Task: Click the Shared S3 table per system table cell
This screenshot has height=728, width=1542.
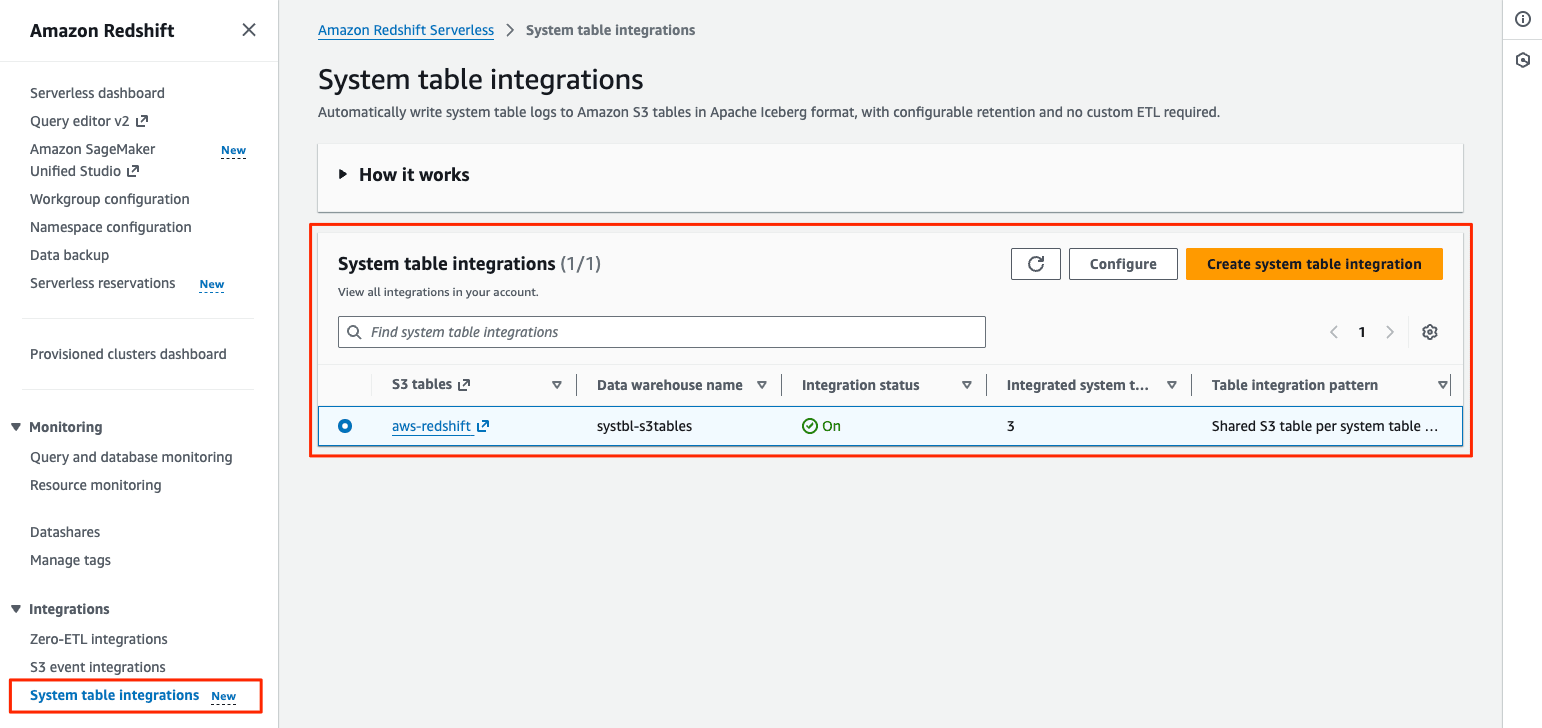Action: [x=1325, y=426]
